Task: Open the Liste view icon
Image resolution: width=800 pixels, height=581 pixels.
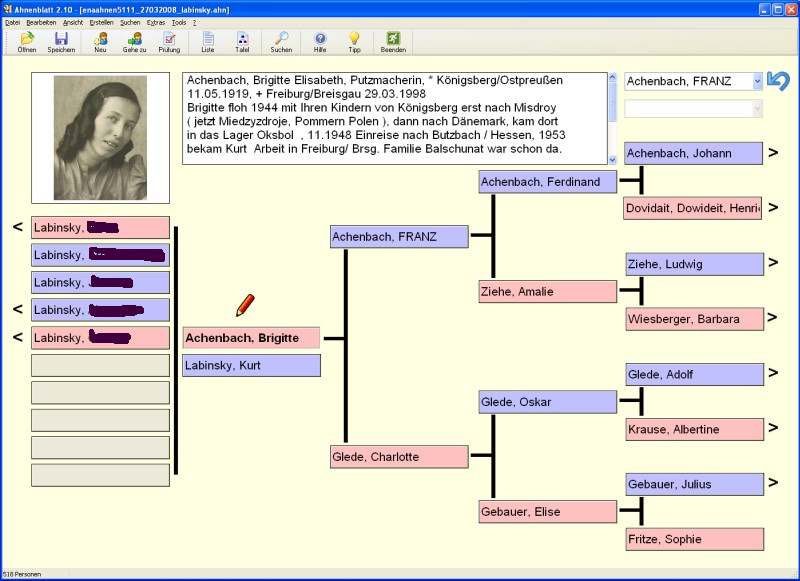Action: pyautogui.click(x=208, y=38)
